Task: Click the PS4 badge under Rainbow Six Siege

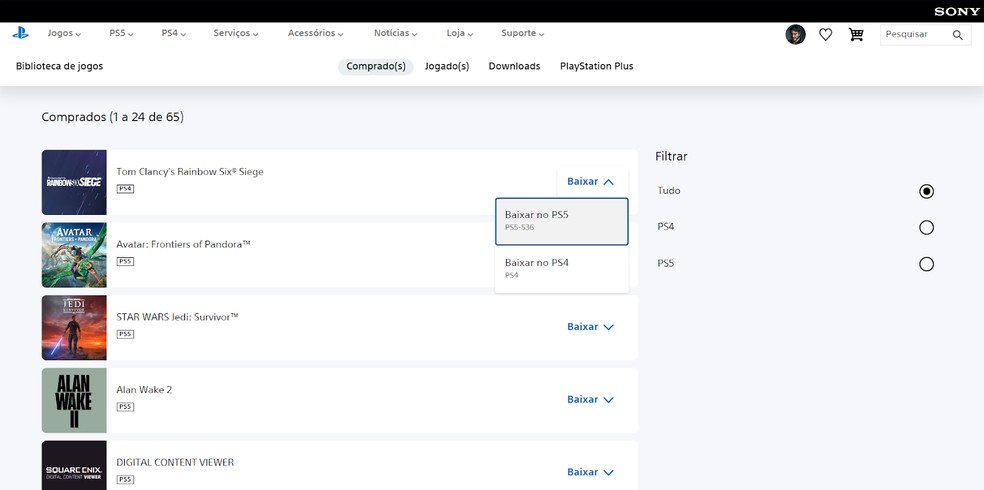Action: coord(125,189)
